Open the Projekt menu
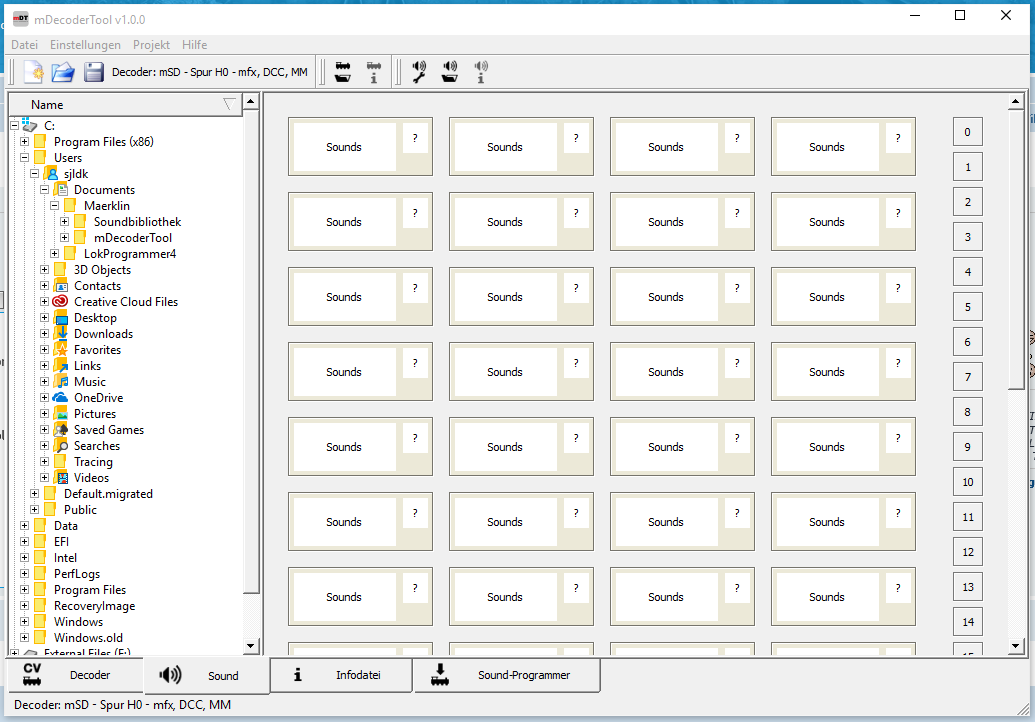Screen dimensions: 1035x722 [151, 45]
